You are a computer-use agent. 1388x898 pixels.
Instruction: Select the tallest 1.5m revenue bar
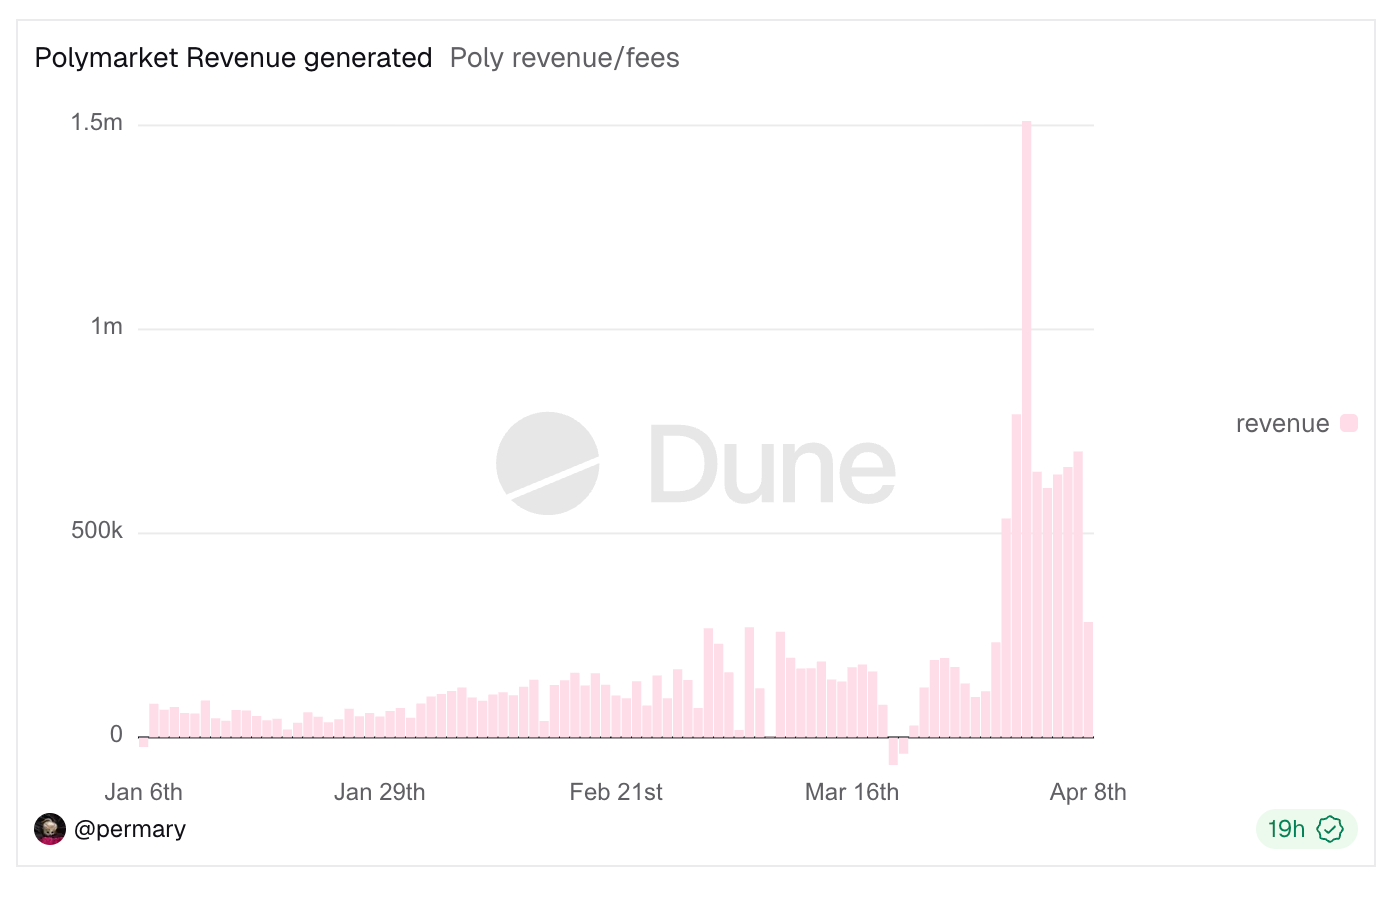1027,430
